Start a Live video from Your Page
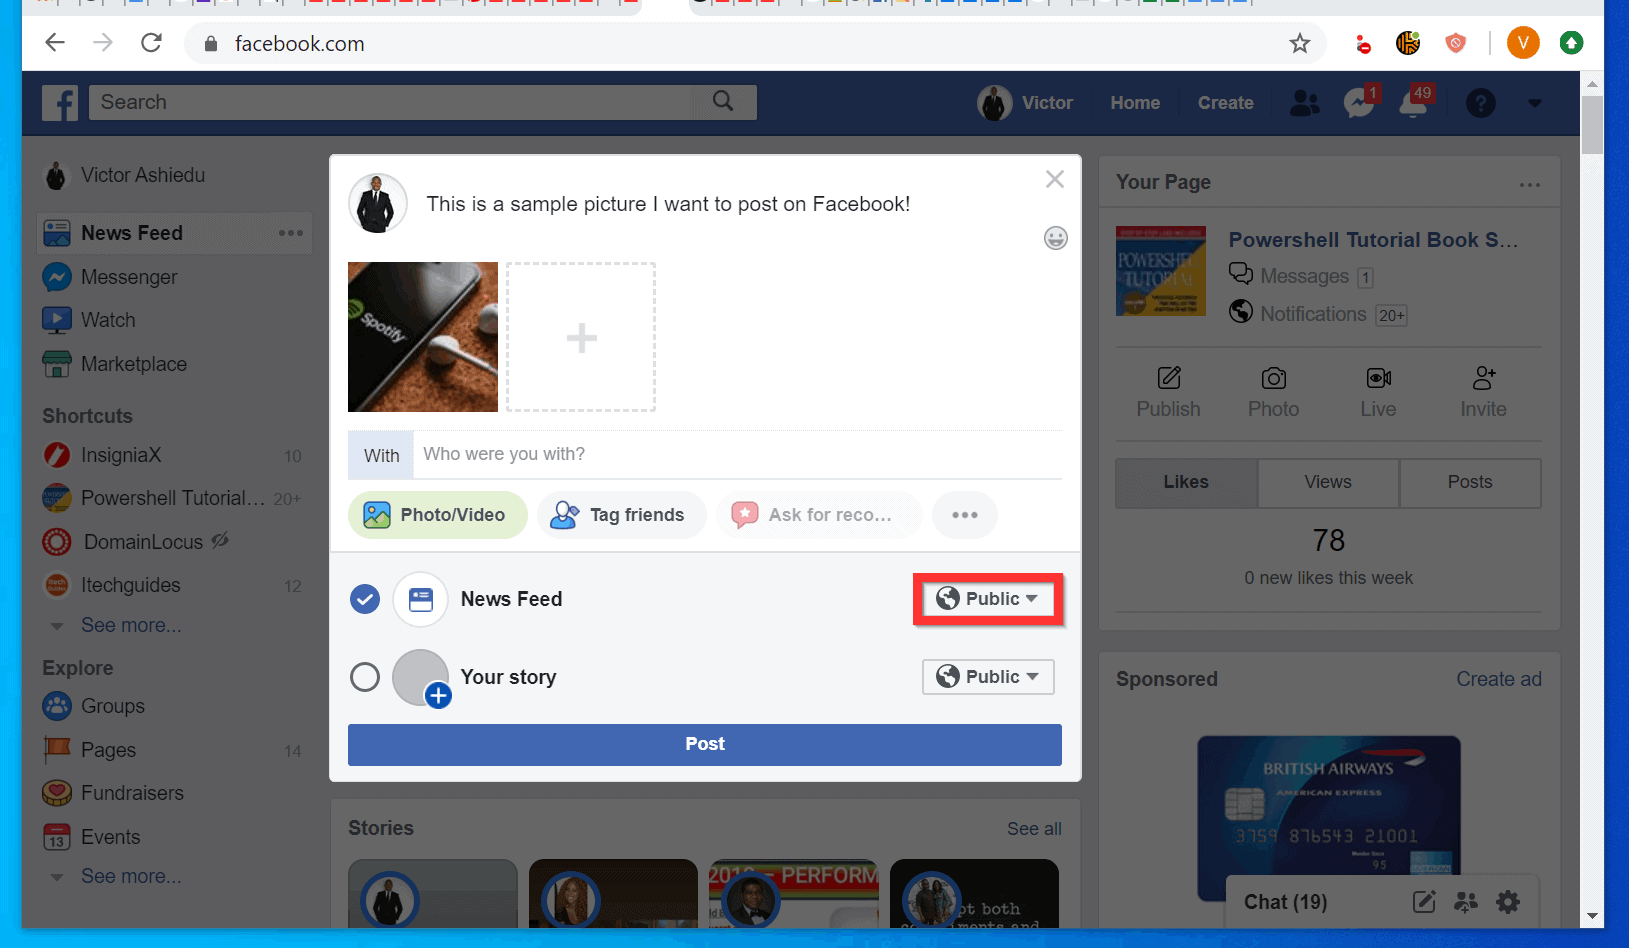1629x948 pixels. (x=1377, y=390)
